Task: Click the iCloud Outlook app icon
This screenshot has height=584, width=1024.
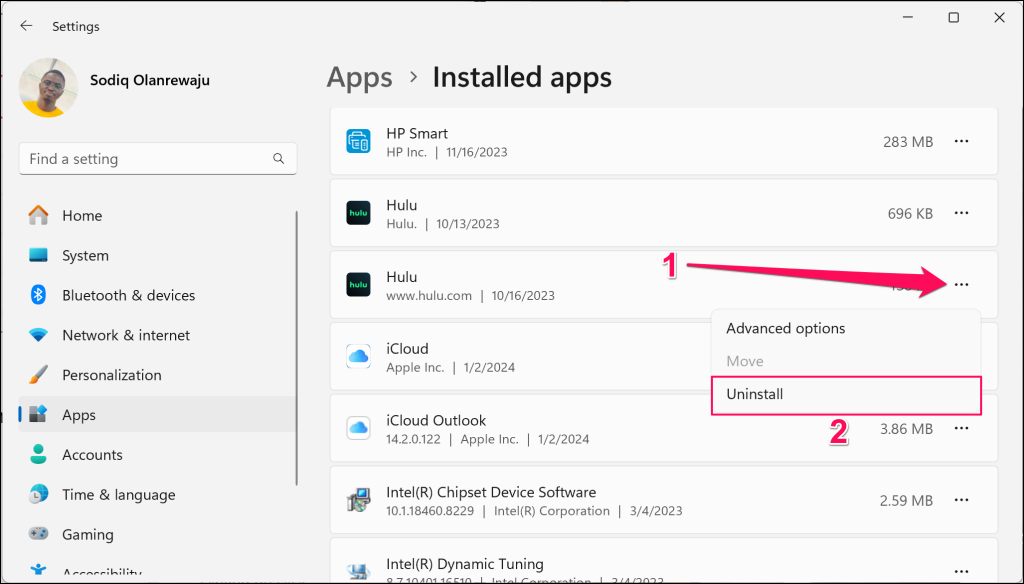Action: click(358, 429)
